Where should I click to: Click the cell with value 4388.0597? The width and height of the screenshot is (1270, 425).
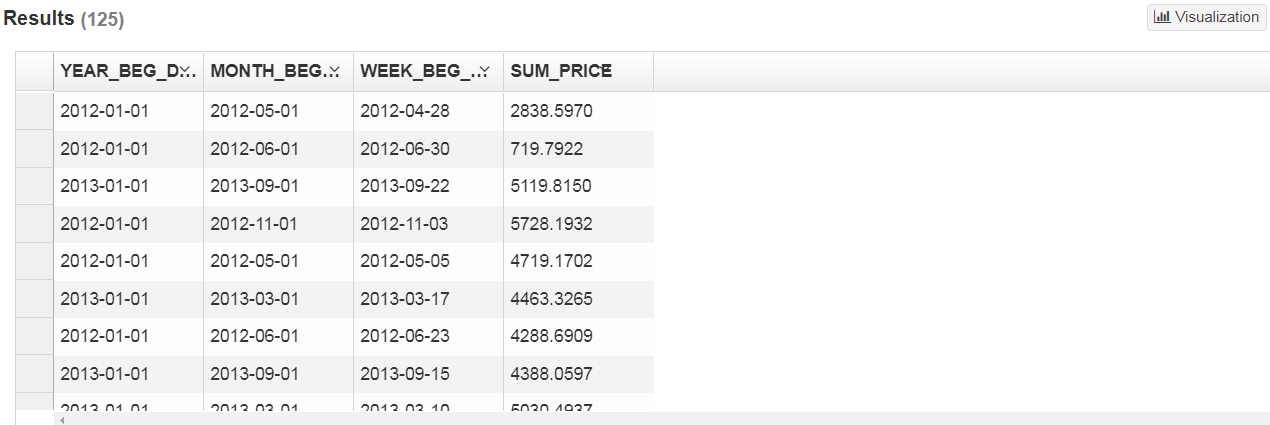[x=578, y=374]
